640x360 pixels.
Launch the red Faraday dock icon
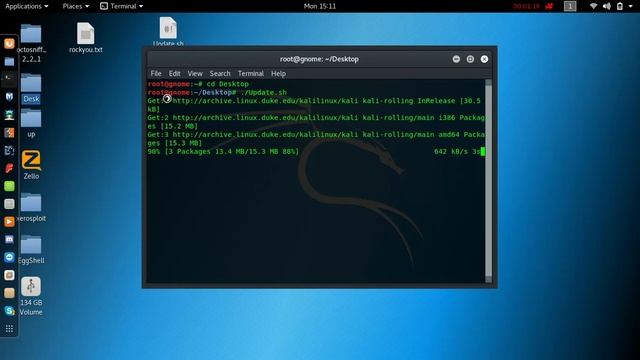9,168
